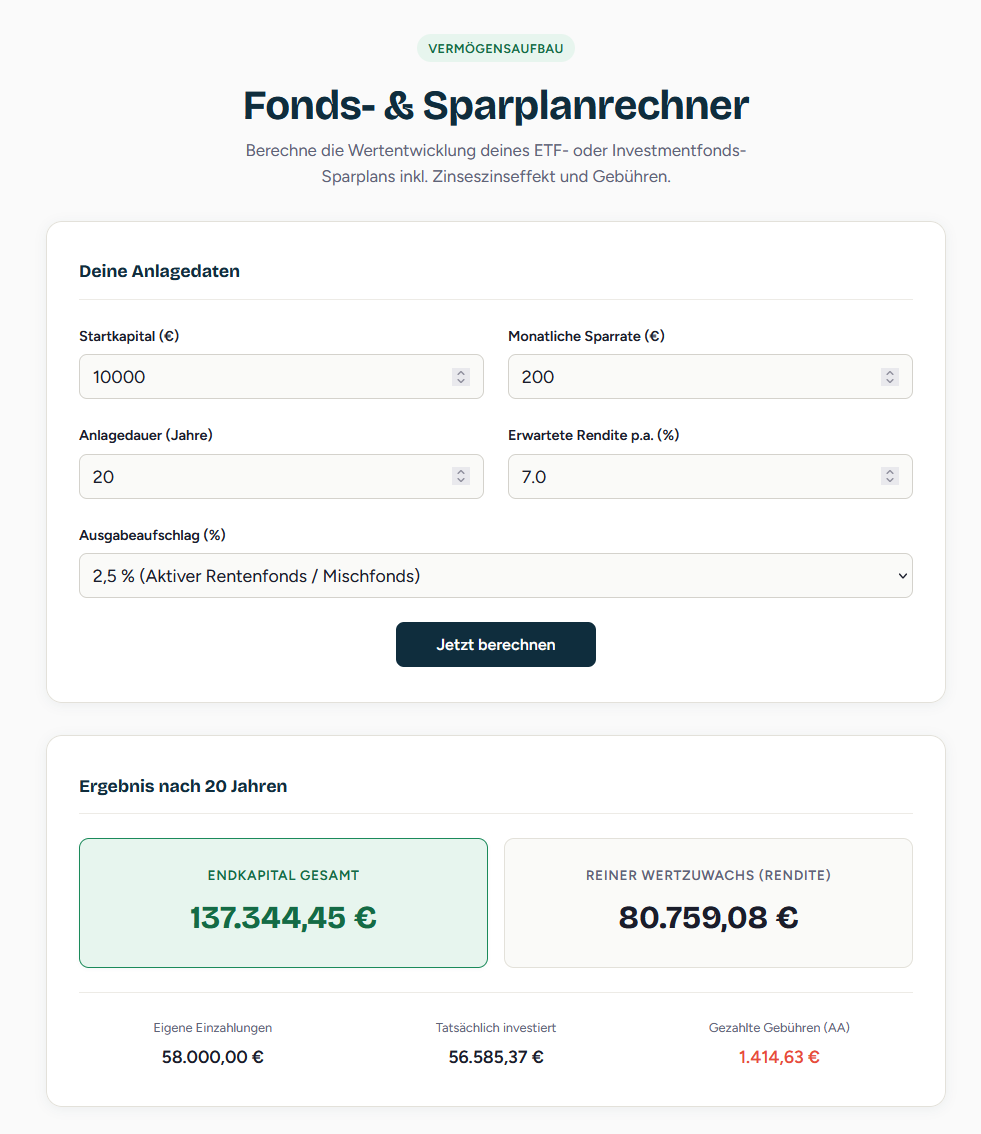Increase Monatliche Sparrate via up arrow
This screenshot has height=1134, width=981.
889,372
